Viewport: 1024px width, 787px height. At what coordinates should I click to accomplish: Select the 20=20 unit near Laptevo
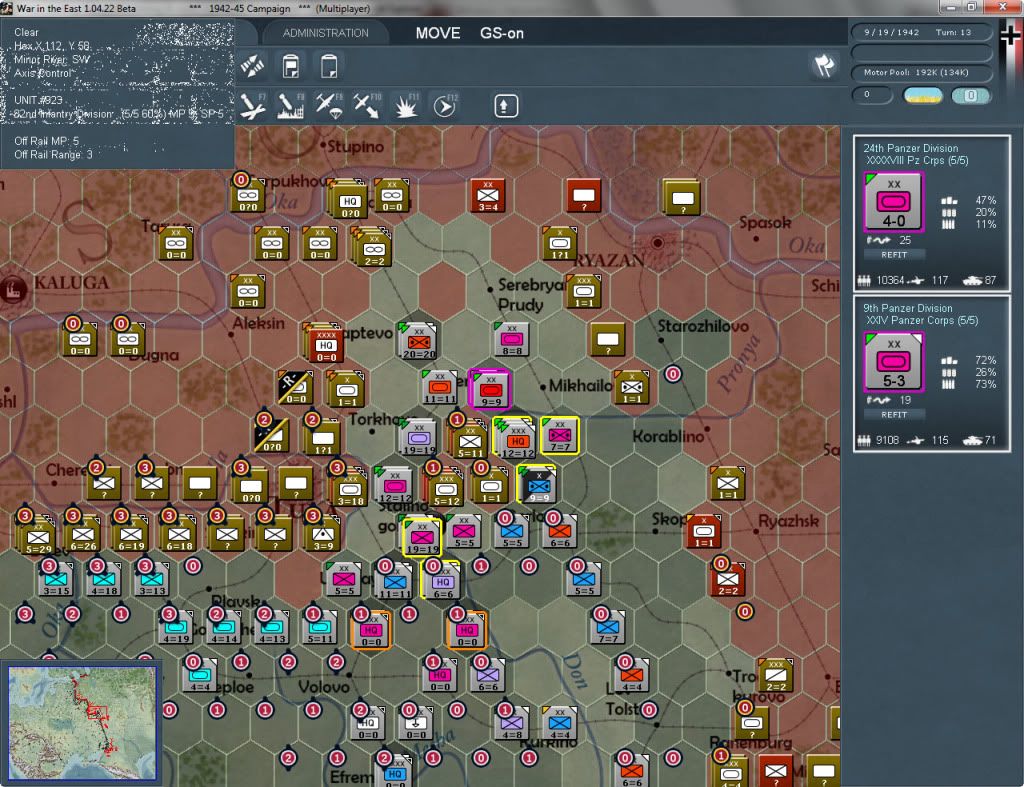[x=418, y=340]
